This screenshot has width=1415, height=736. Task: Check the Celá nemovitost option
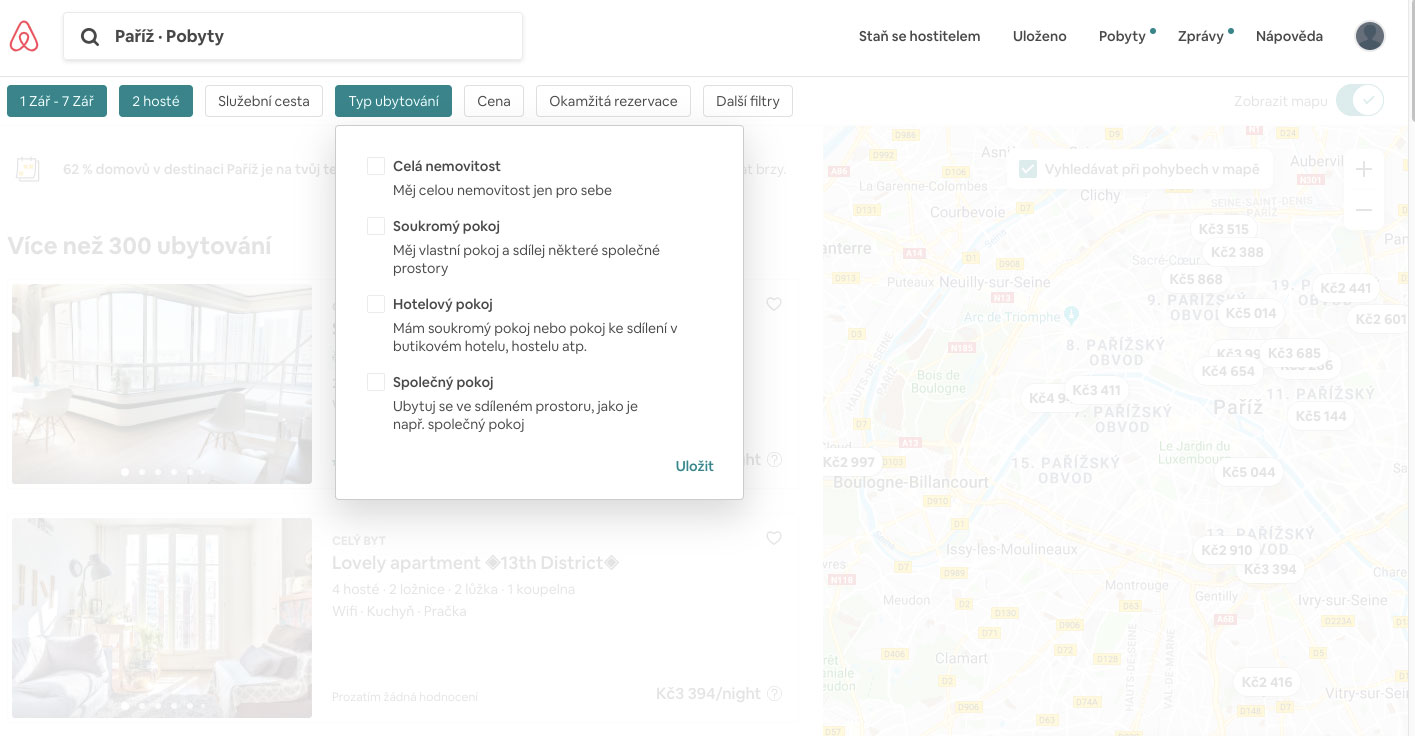pyautogui.click(x=376, y=166)
